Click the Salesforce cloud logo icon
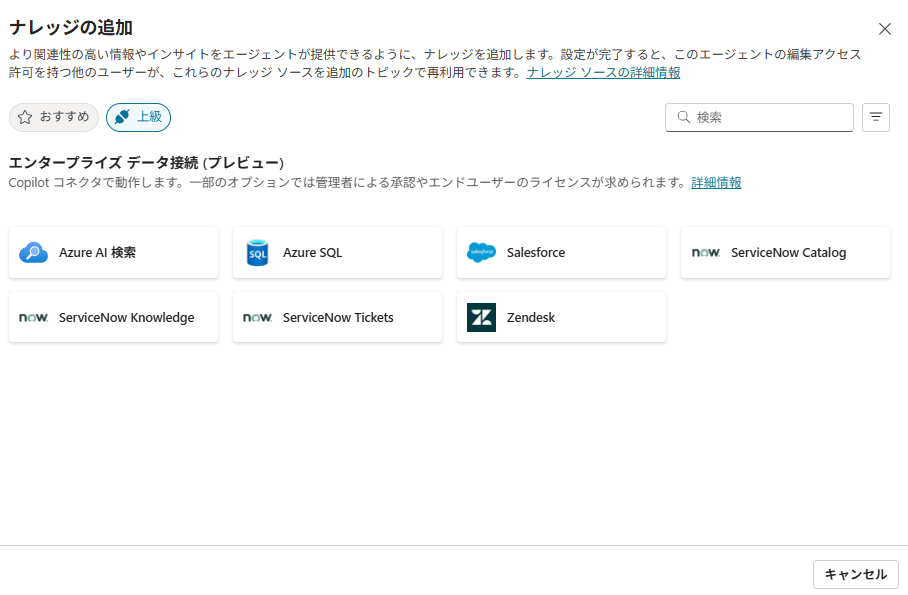 pos(481,253)
